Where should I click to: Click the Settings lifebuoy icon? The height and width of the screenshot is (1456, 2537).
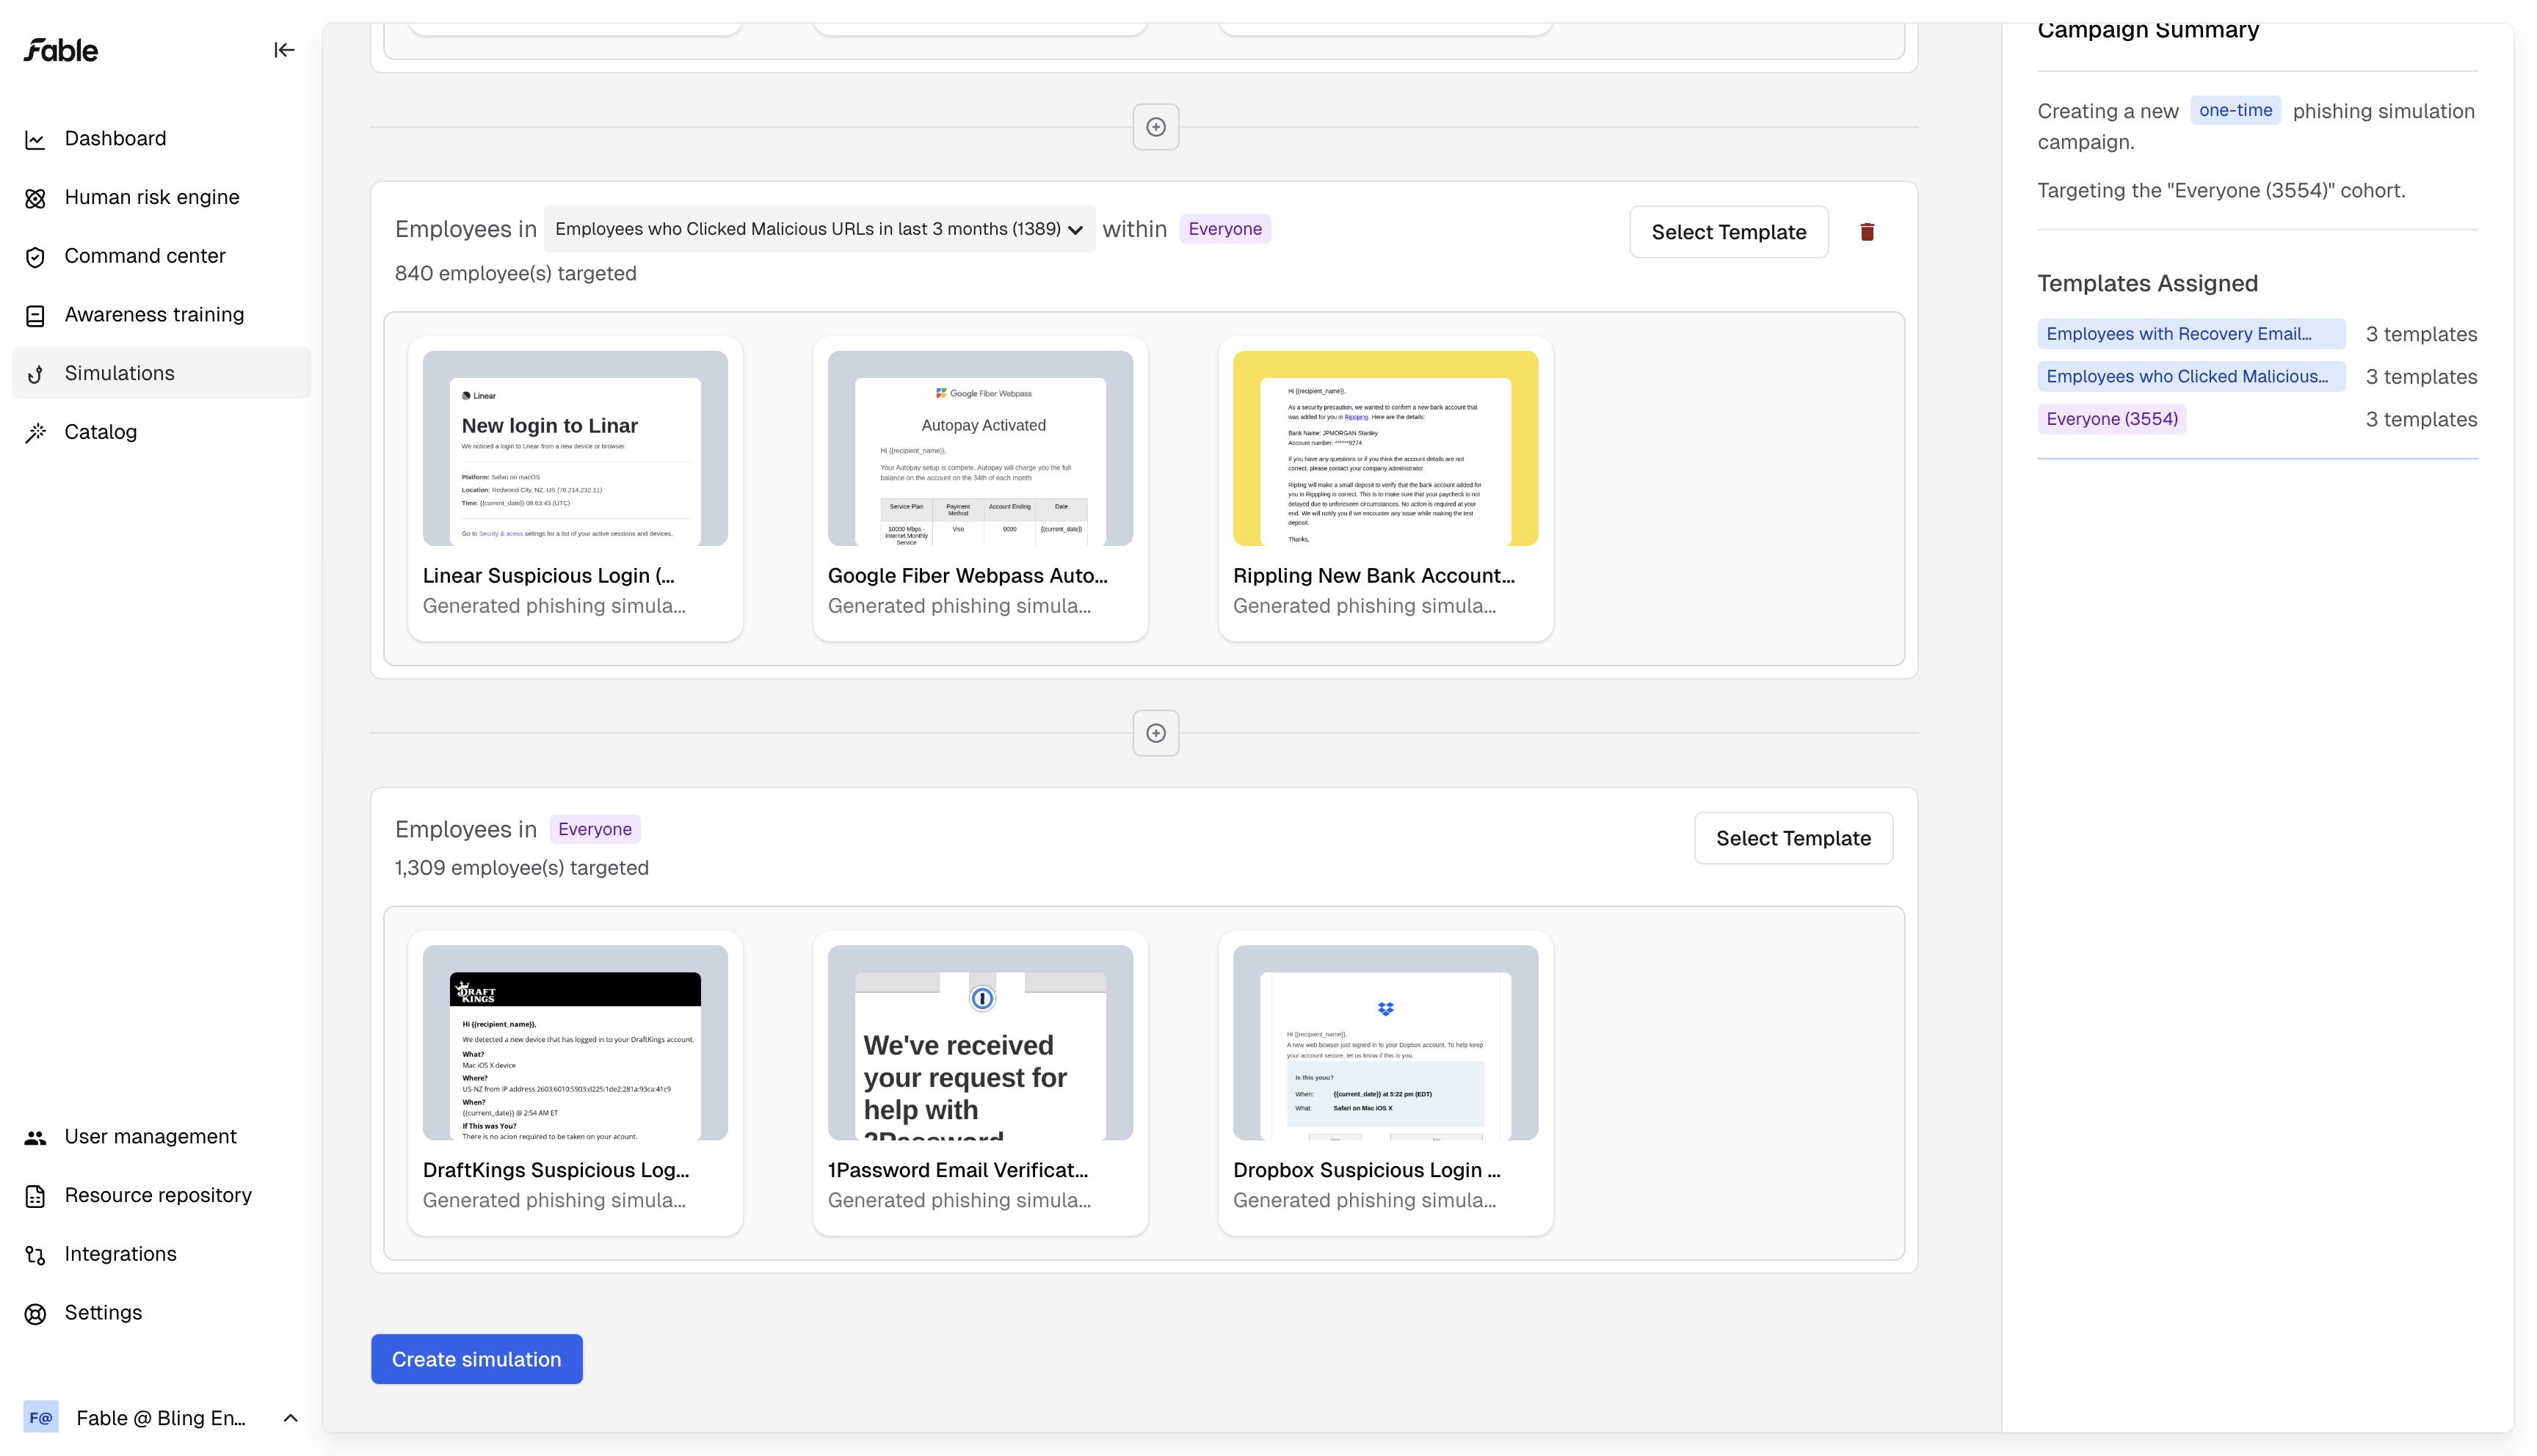click(35, 1314)
